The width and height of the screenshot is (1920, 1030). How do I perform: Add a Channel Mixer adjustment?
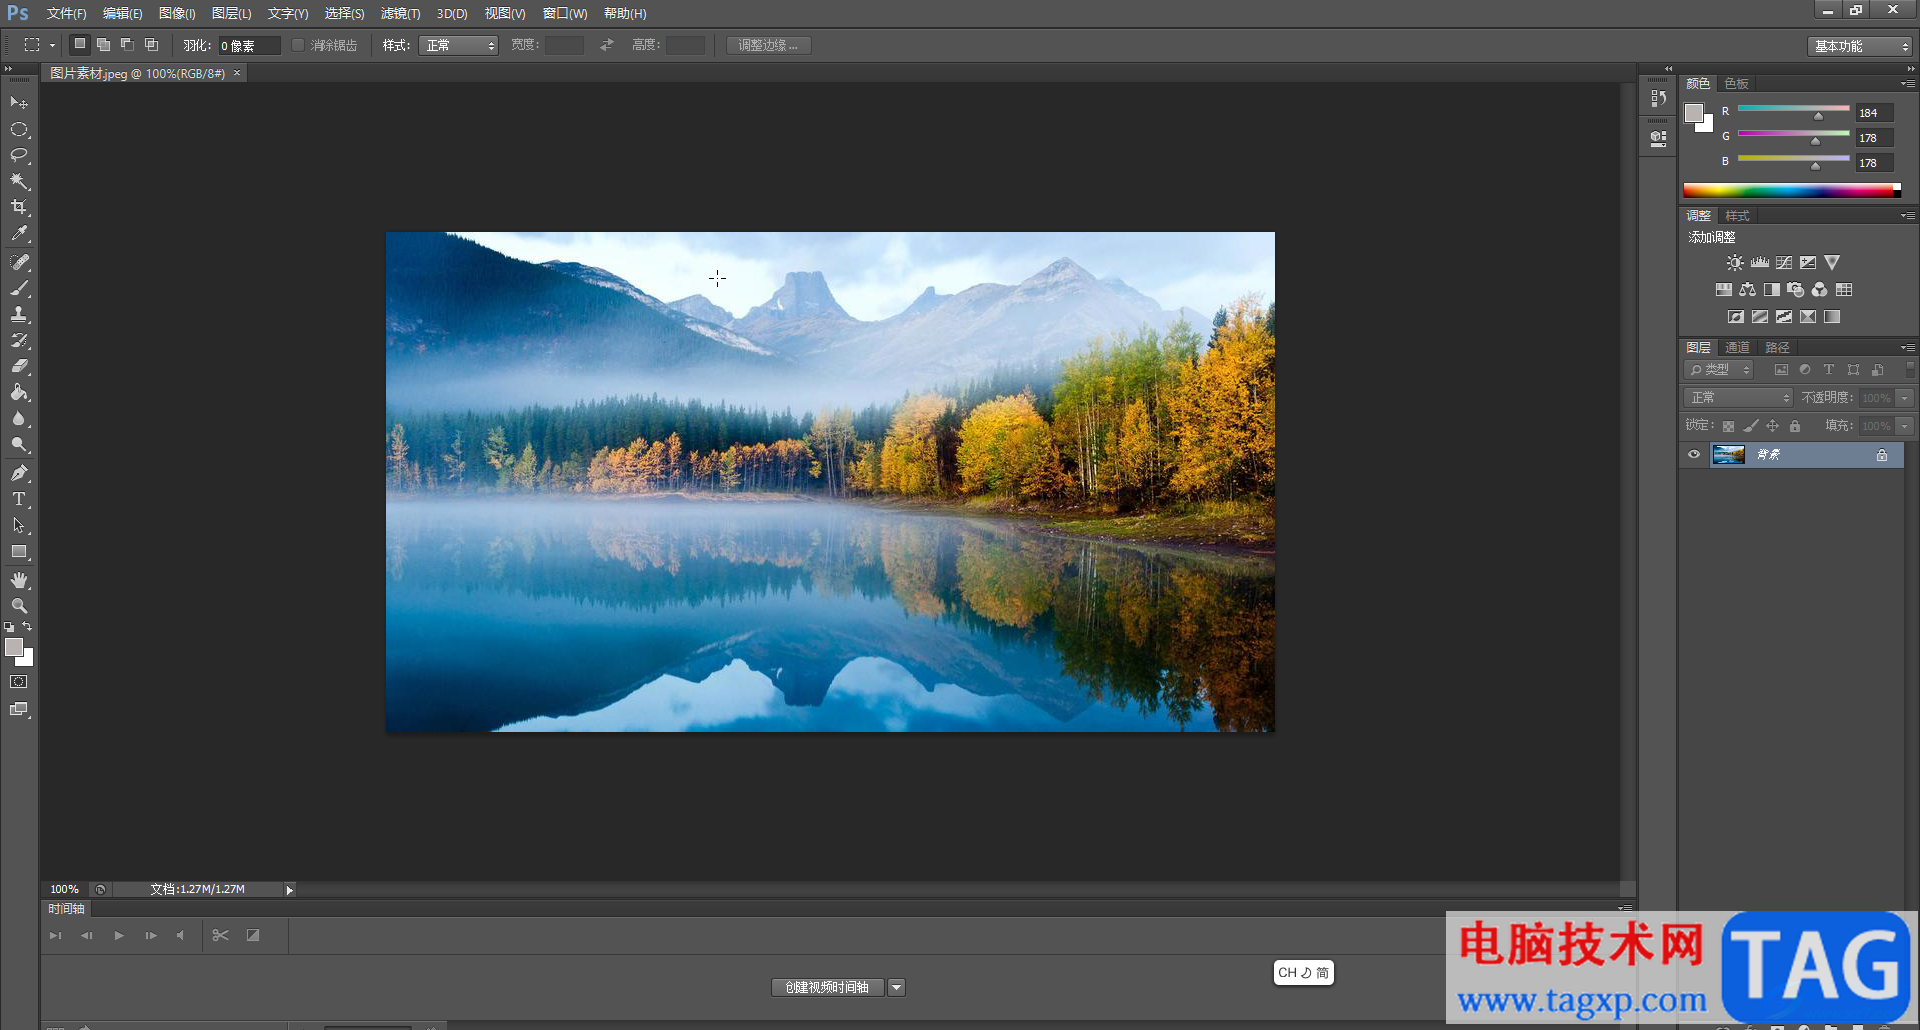click(x=1820, y=290)
